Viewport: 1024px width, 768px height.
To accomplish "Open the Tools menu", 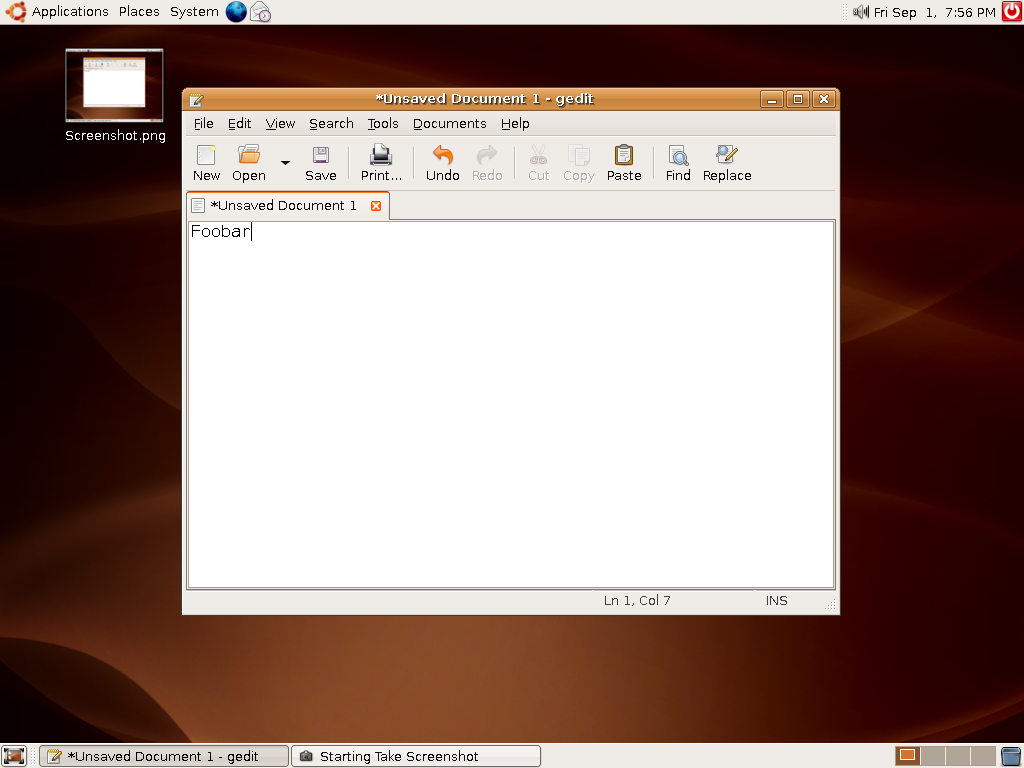I will tap(382, 124).
